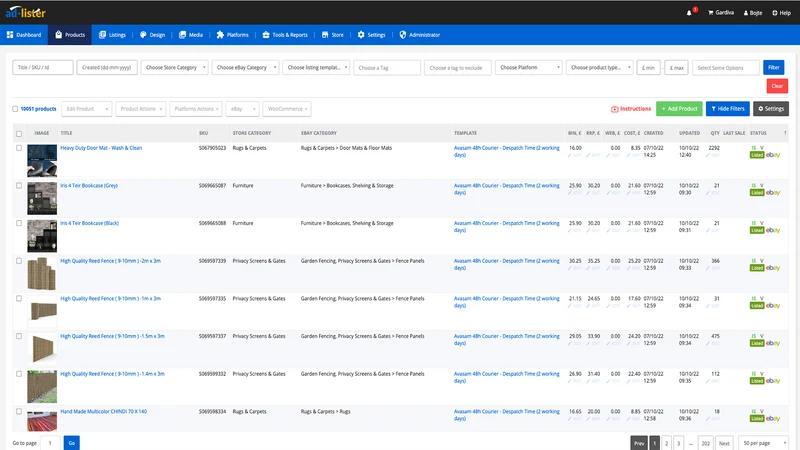This screenshot has height=450, width=800.
Task: Open the Listings menu
Action: (x=112, y=35)
